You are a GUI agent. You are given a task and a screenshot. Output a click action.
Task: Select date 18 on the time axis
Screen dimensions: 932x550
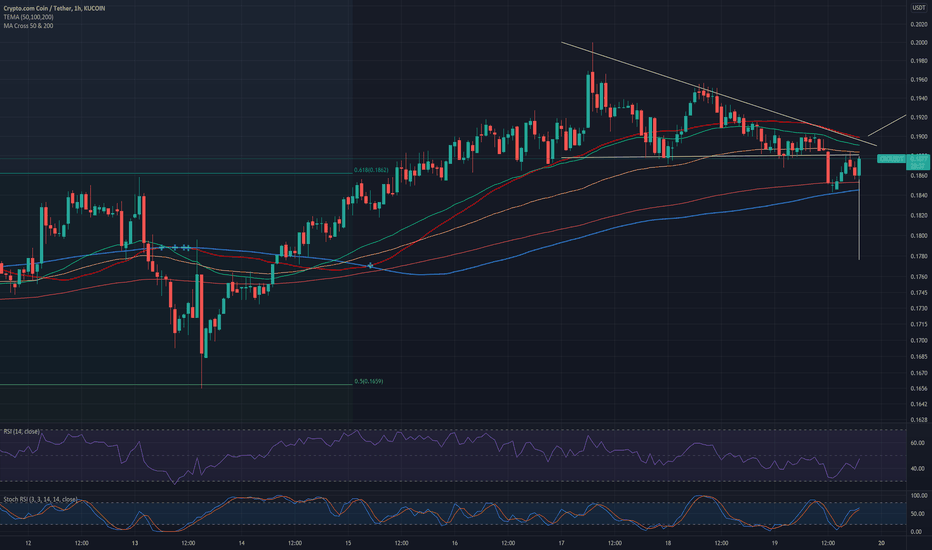click(668, 543)
